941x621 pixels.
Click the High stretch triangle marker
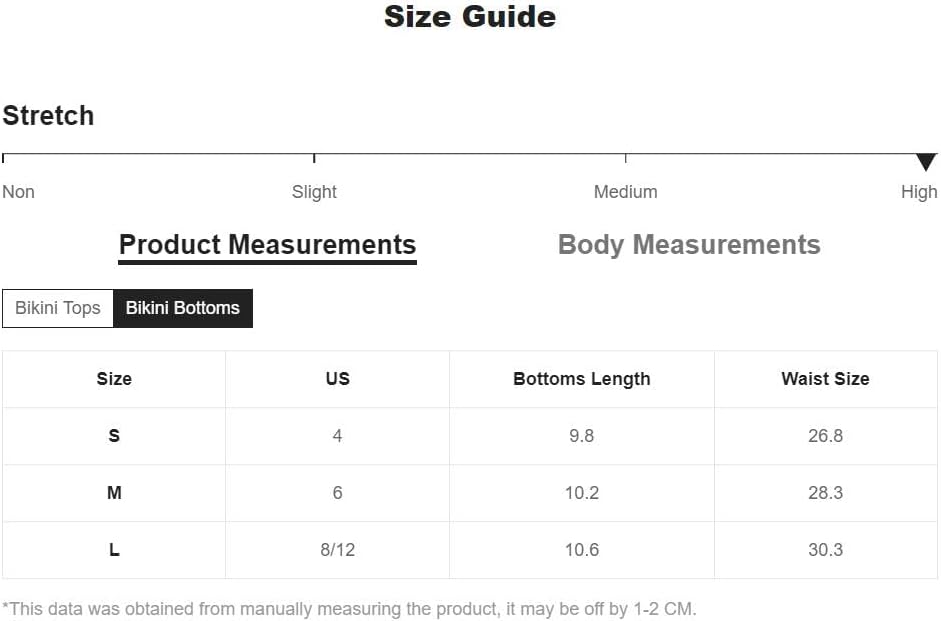click(926, 161)
